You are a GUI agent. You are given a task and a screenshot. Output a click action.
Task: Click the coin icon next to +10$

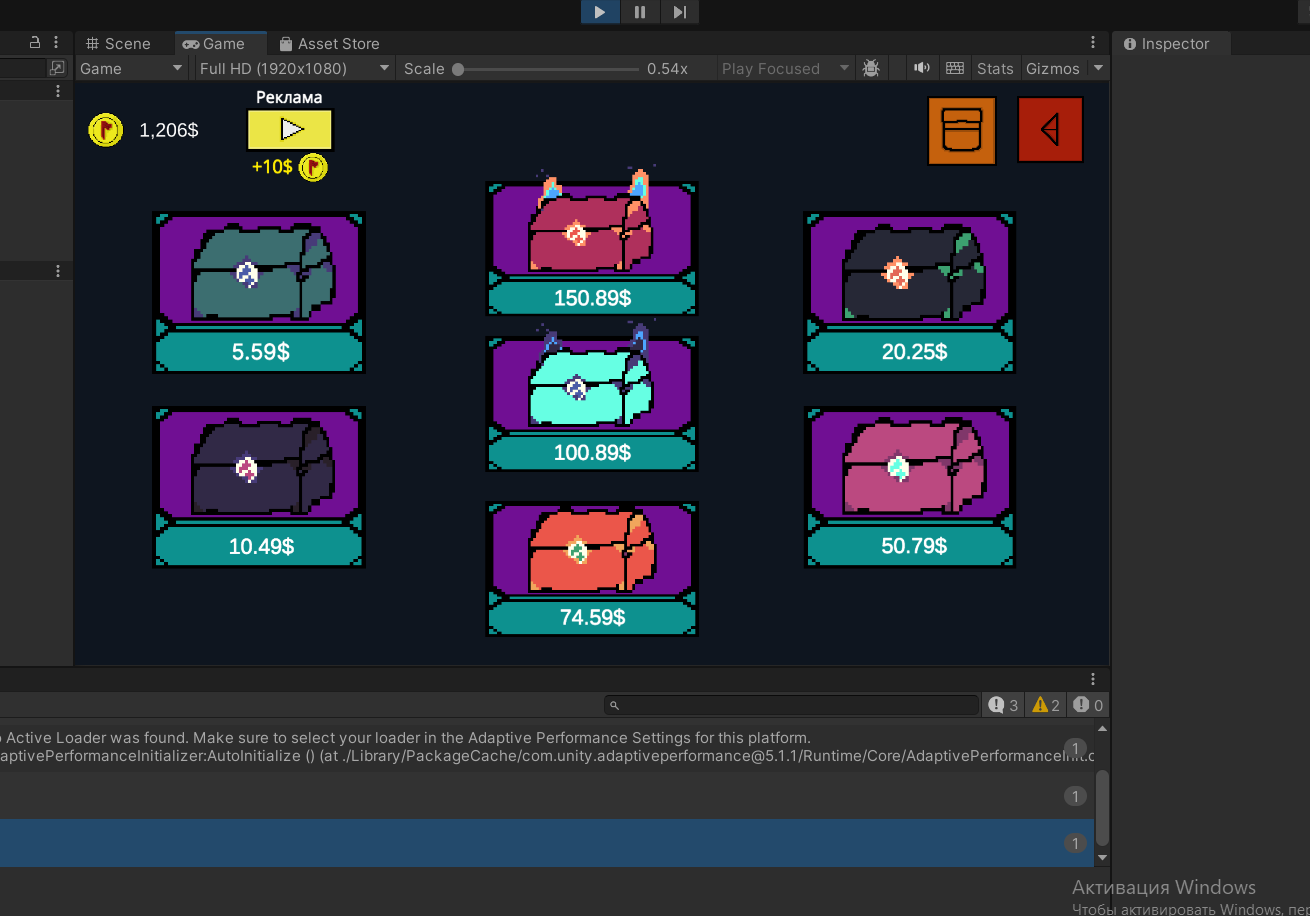tap(314, 167)
